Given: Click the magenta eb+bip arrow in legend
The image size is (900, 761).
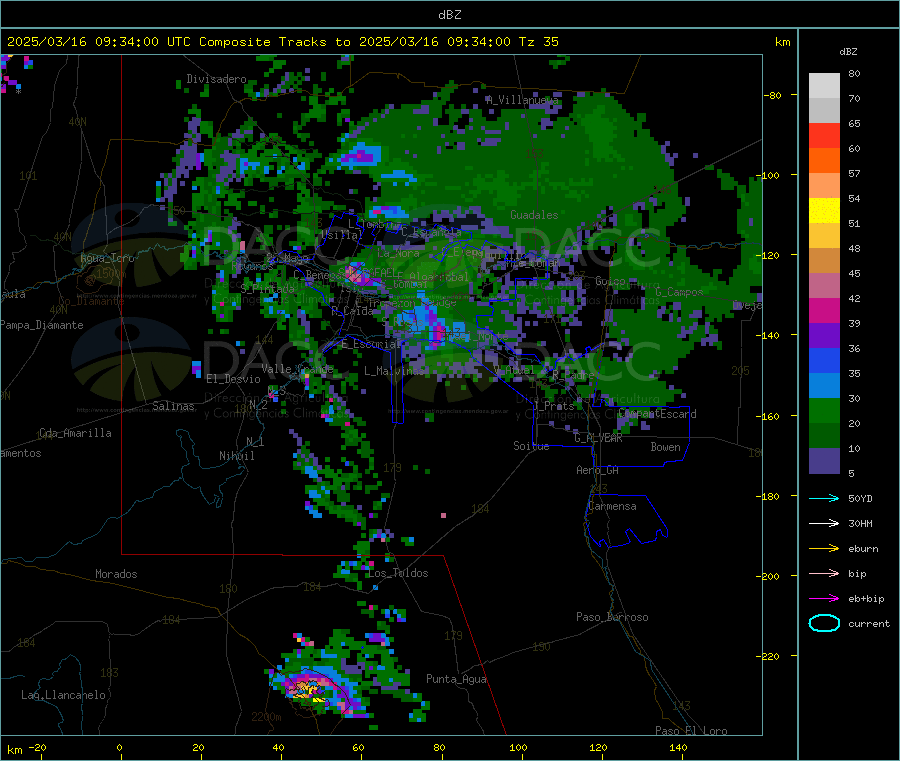Looking at the screenshot, I should pos(824,599).
